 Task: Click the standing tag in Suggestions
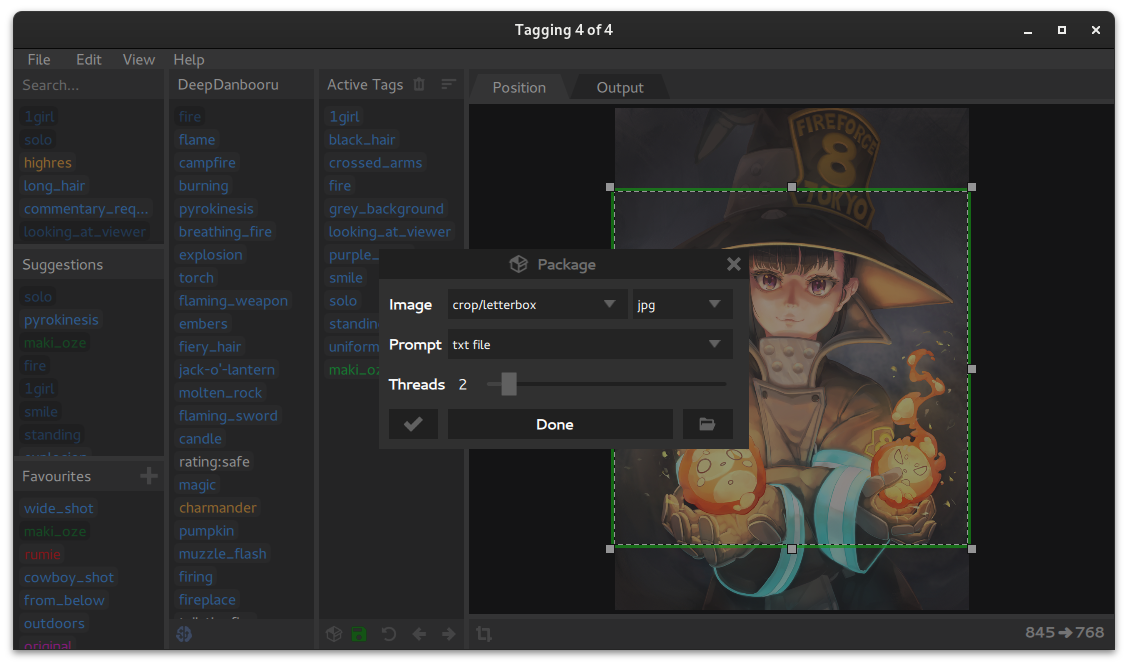pos(52,434)
